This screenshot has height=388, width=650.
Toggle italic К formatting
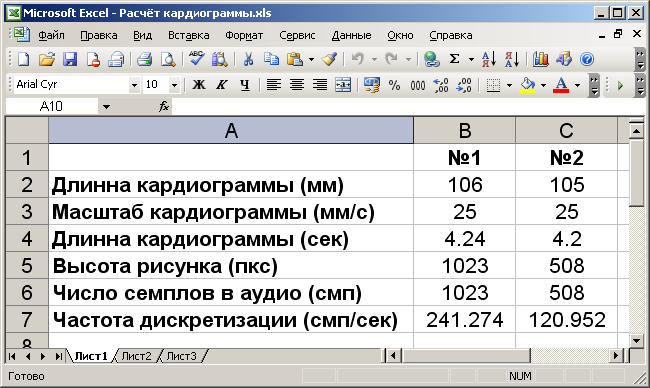(222, 85)
